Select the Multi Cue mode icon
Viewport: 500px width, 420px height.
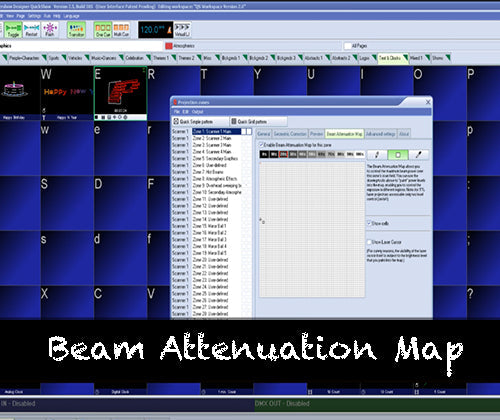(121, 30)
